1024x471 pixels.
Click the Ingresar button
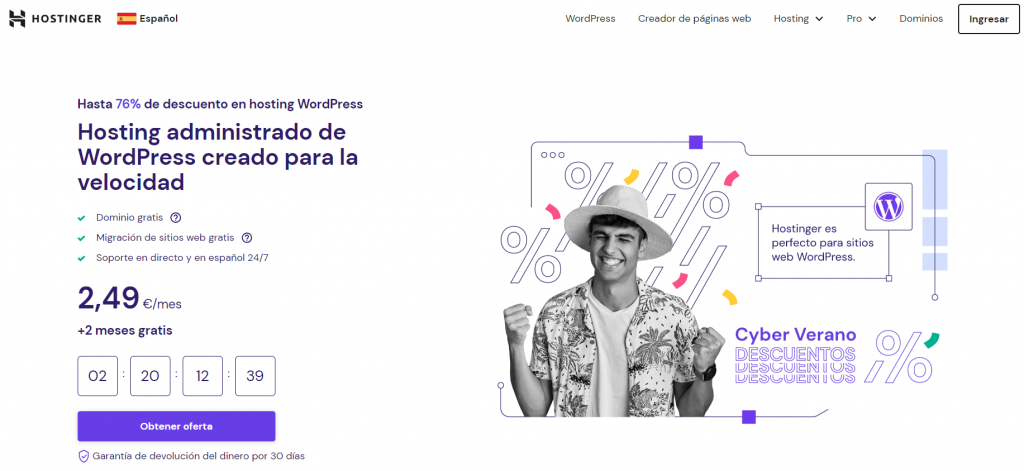click(x=989, y=19)
